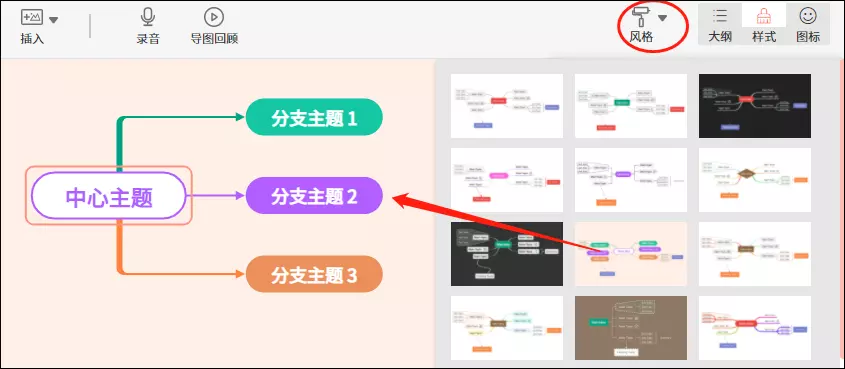Apply the dark gray theme with green center
The height and width of the screenshot is (369, 845).
507,254
